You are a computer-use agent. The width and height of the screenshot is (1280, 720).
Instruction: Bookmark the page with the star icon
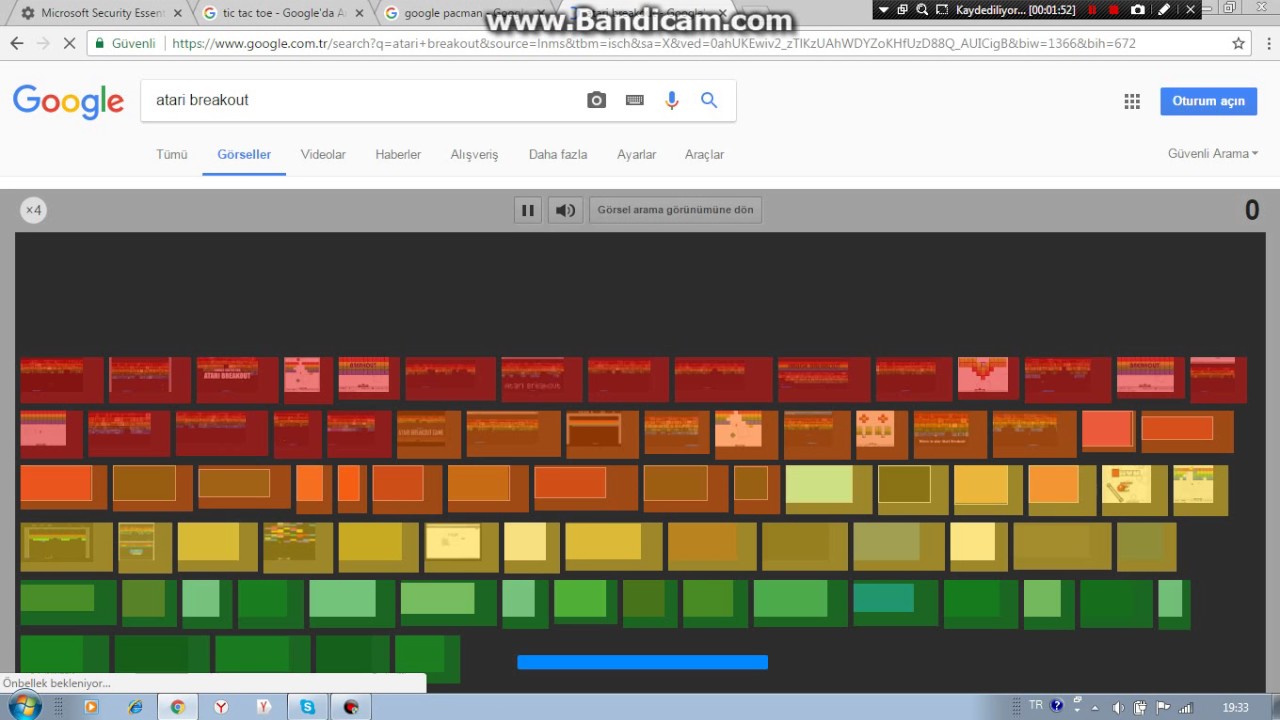1238,44
